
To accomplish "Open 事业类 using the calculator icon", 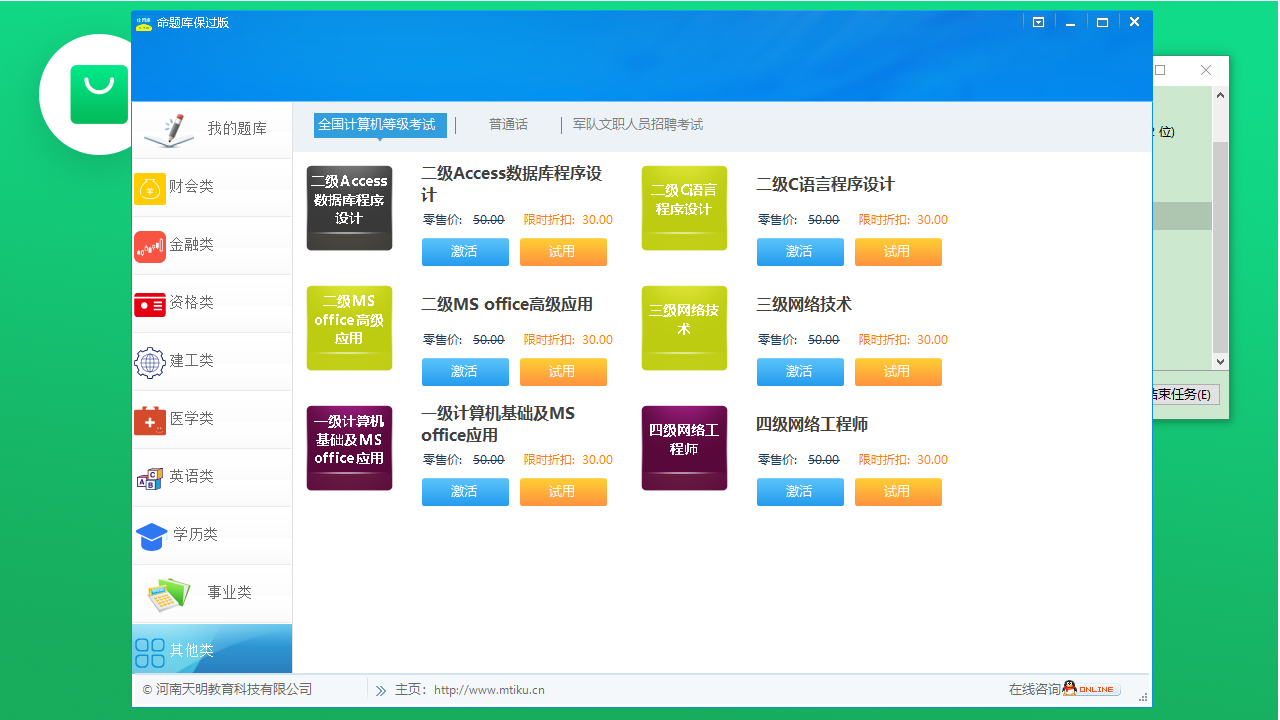I will 166,594.
